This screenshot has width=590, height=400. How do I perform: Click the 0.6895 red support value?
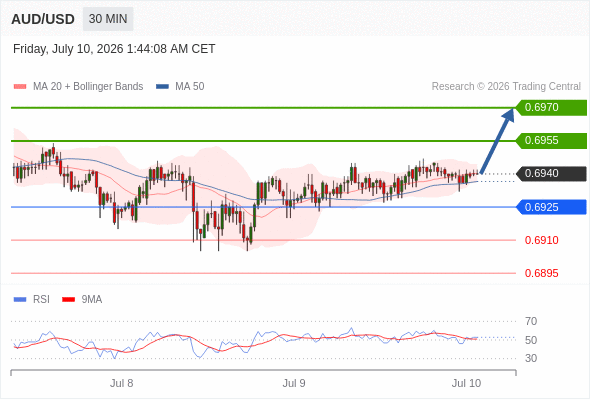tap(541, 273)
